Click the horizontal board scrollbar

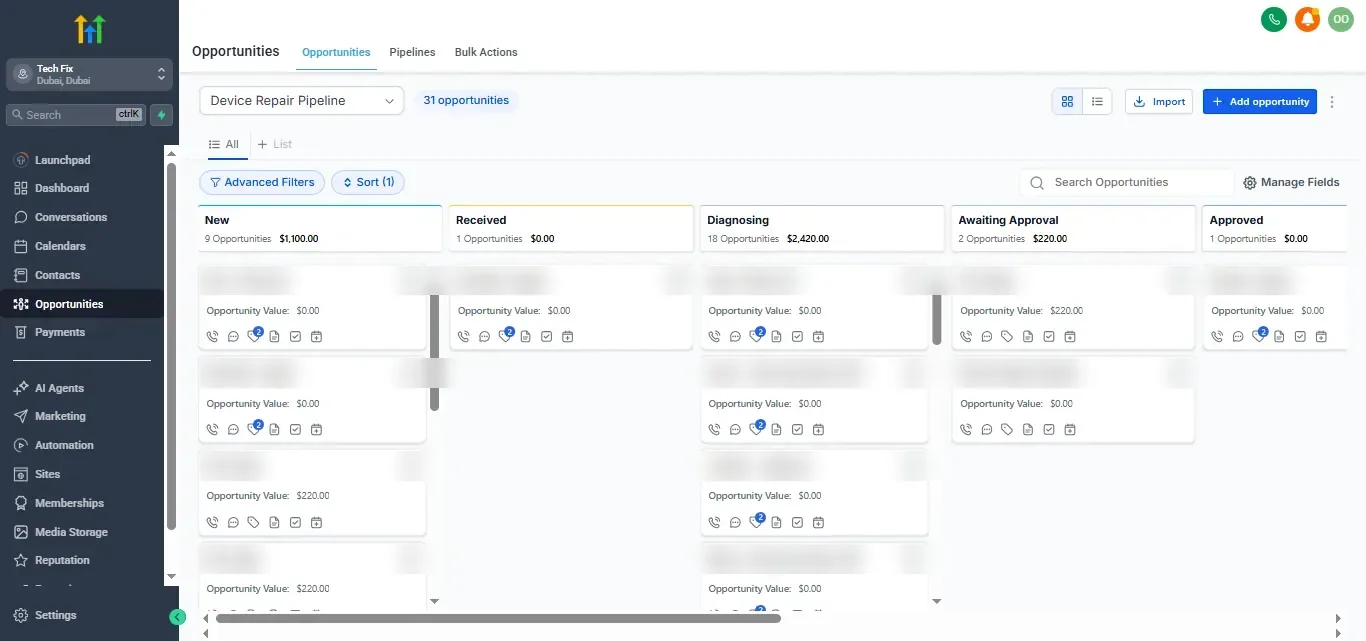pyautogui.click(x=498, y=619)
